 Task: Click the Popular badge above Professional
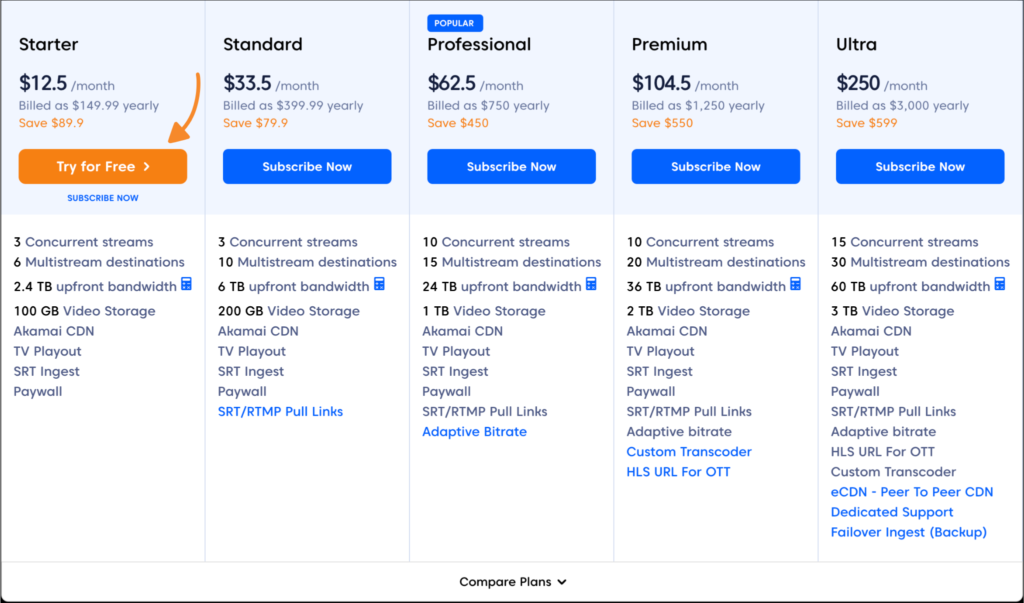(456, 22)
